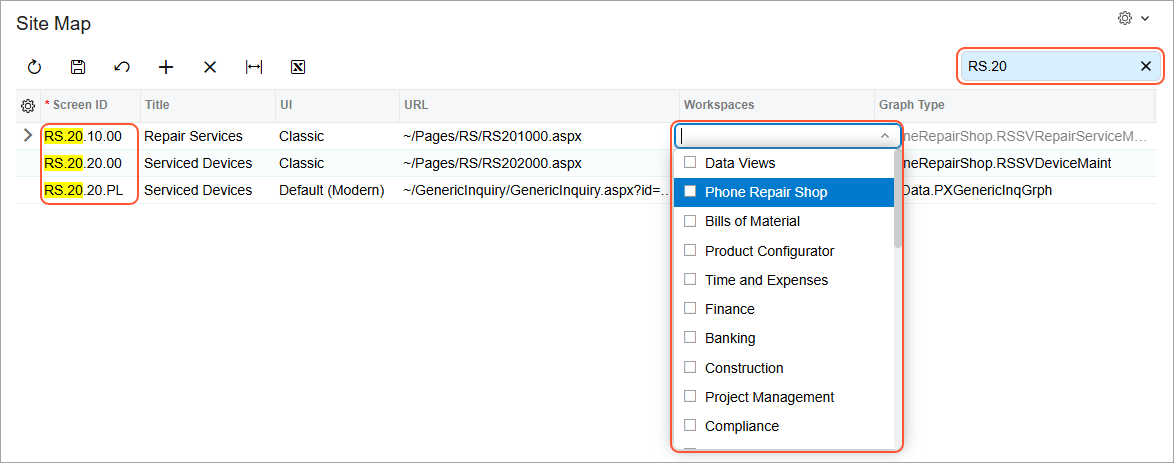1174x463 pixels.
Task: Collapse the Workspaces dropdown with its chevron
Action: pyautogui.click(x=885, y=136)
